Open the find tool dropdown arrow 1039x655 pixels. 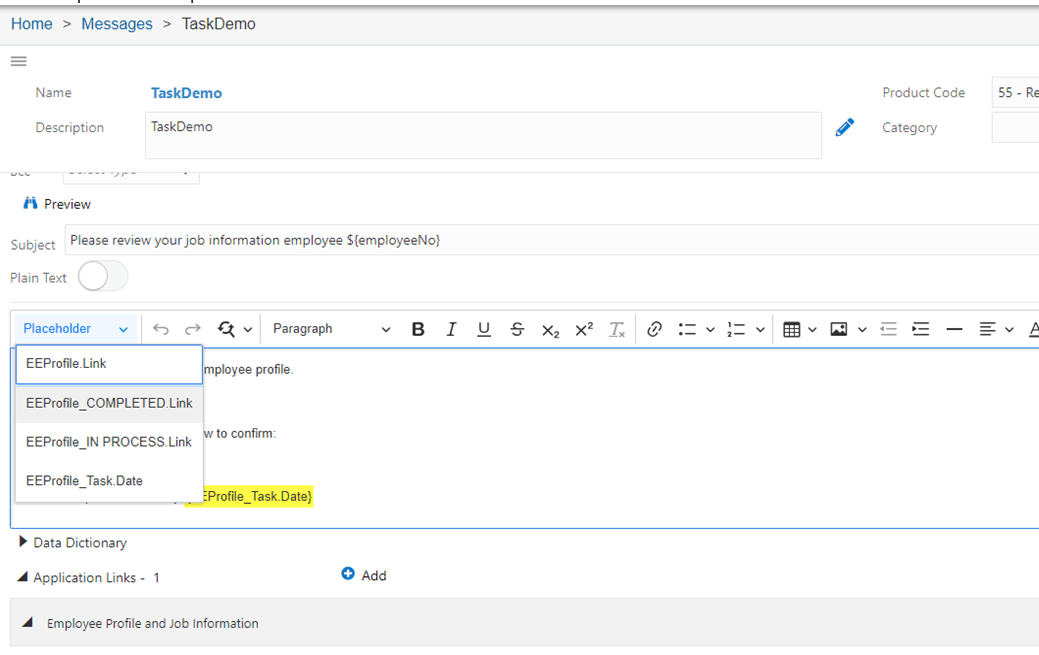pyautogui.click(x=248, y=330)
